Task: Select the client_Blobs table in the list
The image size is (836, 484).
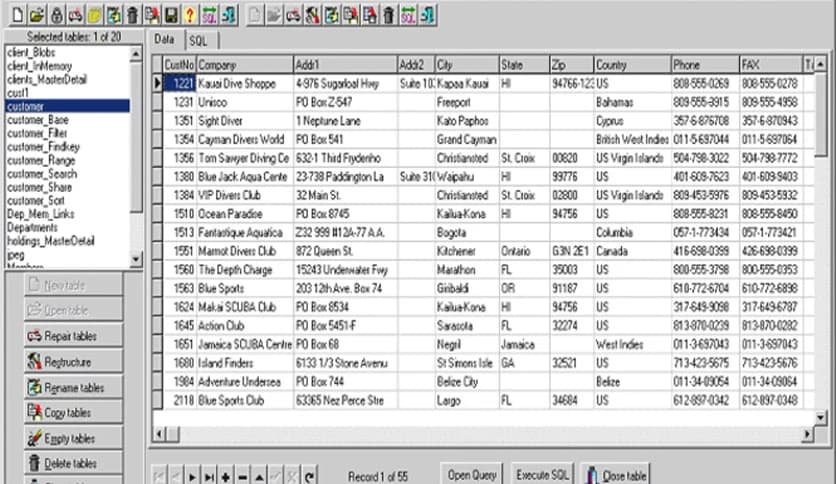Action: (x=68, y=52)
